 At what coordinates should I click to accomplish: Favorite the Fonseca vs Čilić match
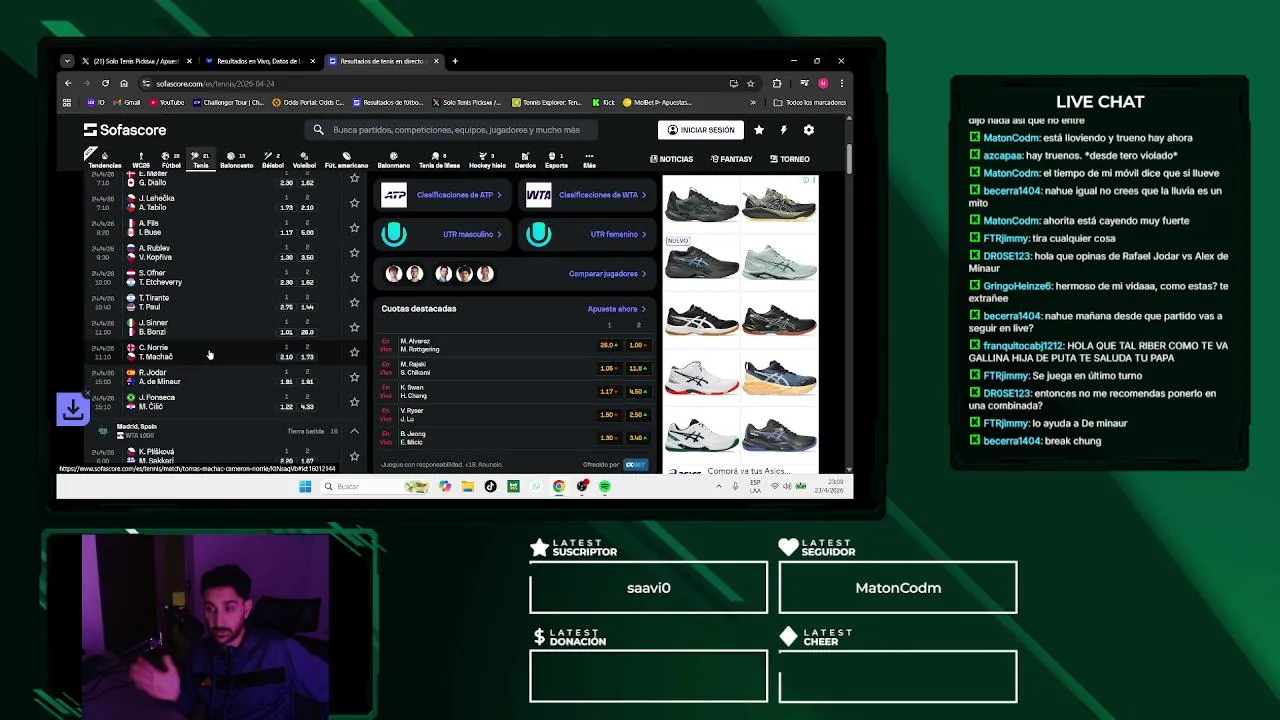[354, 402]
